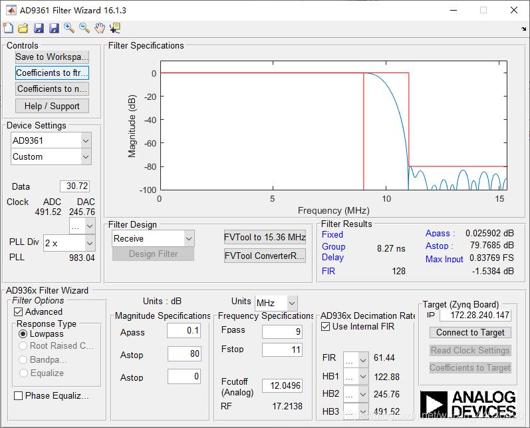530x428 pixels.
Task: Enable the Phase Equalization checkbox
Action: click(x=18, y=396)
